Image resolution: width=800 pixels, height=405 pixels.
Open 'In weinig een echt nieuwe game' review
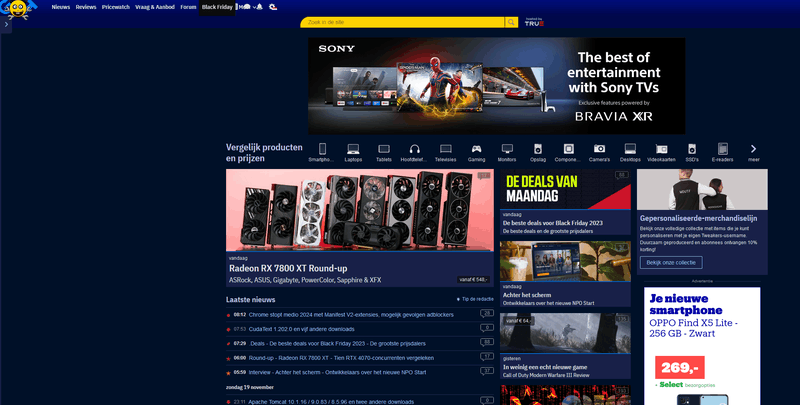(545, 367)
